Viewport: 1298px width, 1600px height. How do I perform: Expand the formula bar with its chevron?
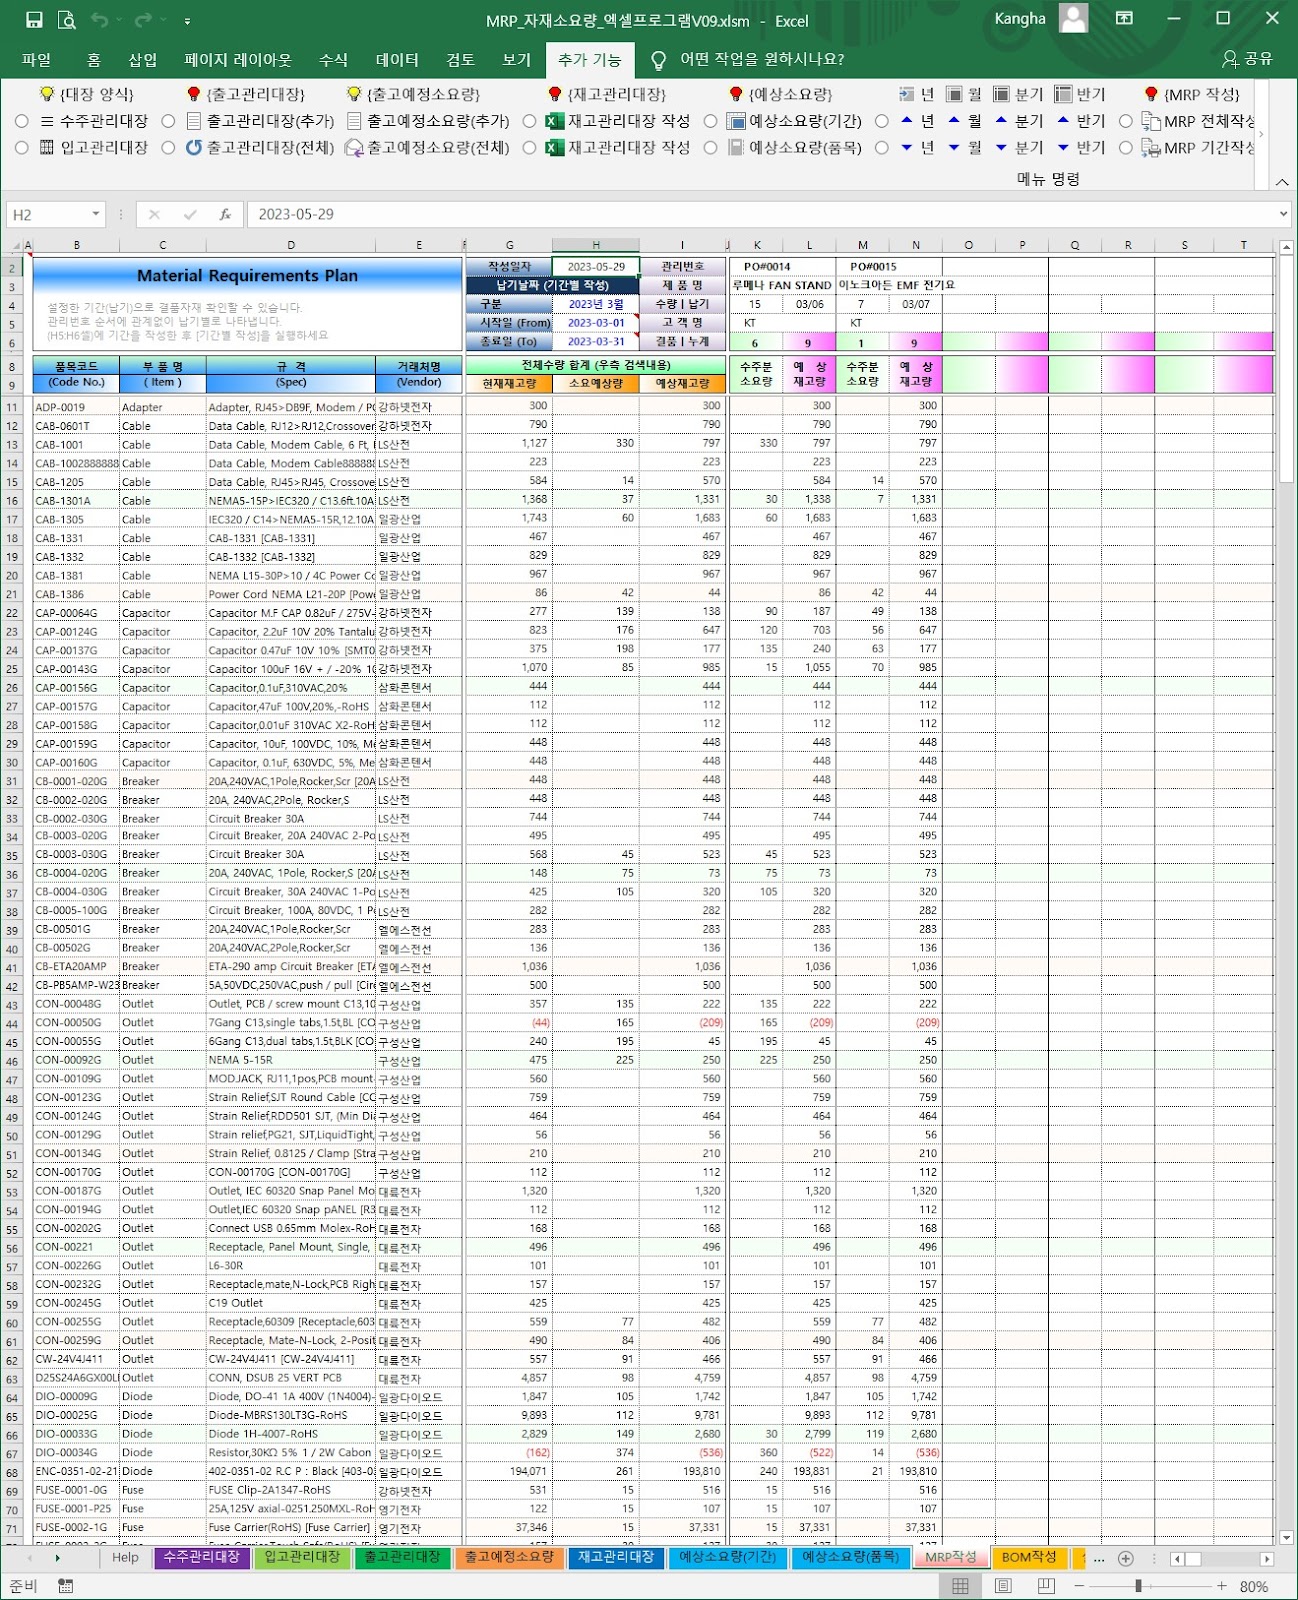coord(1283,214)
